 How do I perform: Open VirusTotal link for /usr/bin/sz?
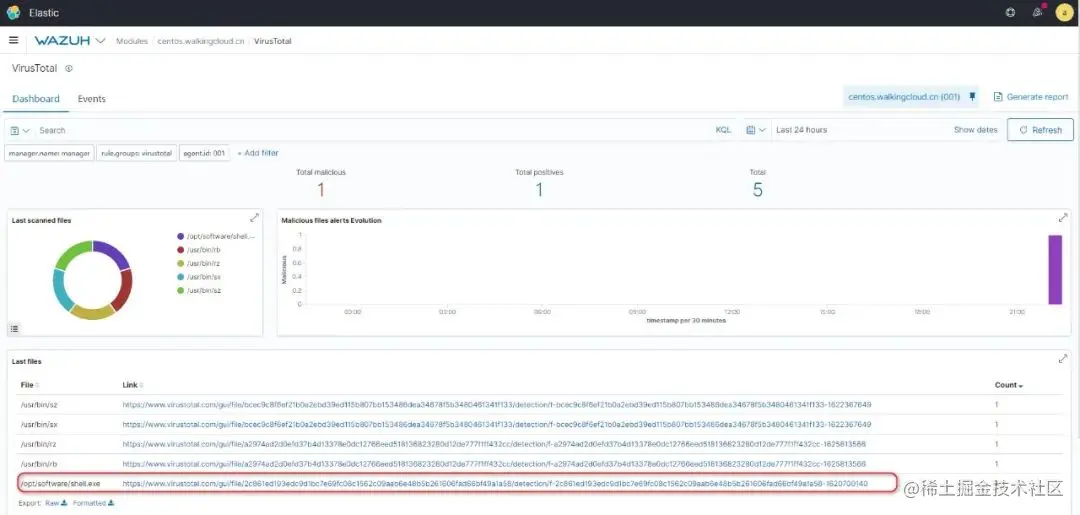click(497, 404)
